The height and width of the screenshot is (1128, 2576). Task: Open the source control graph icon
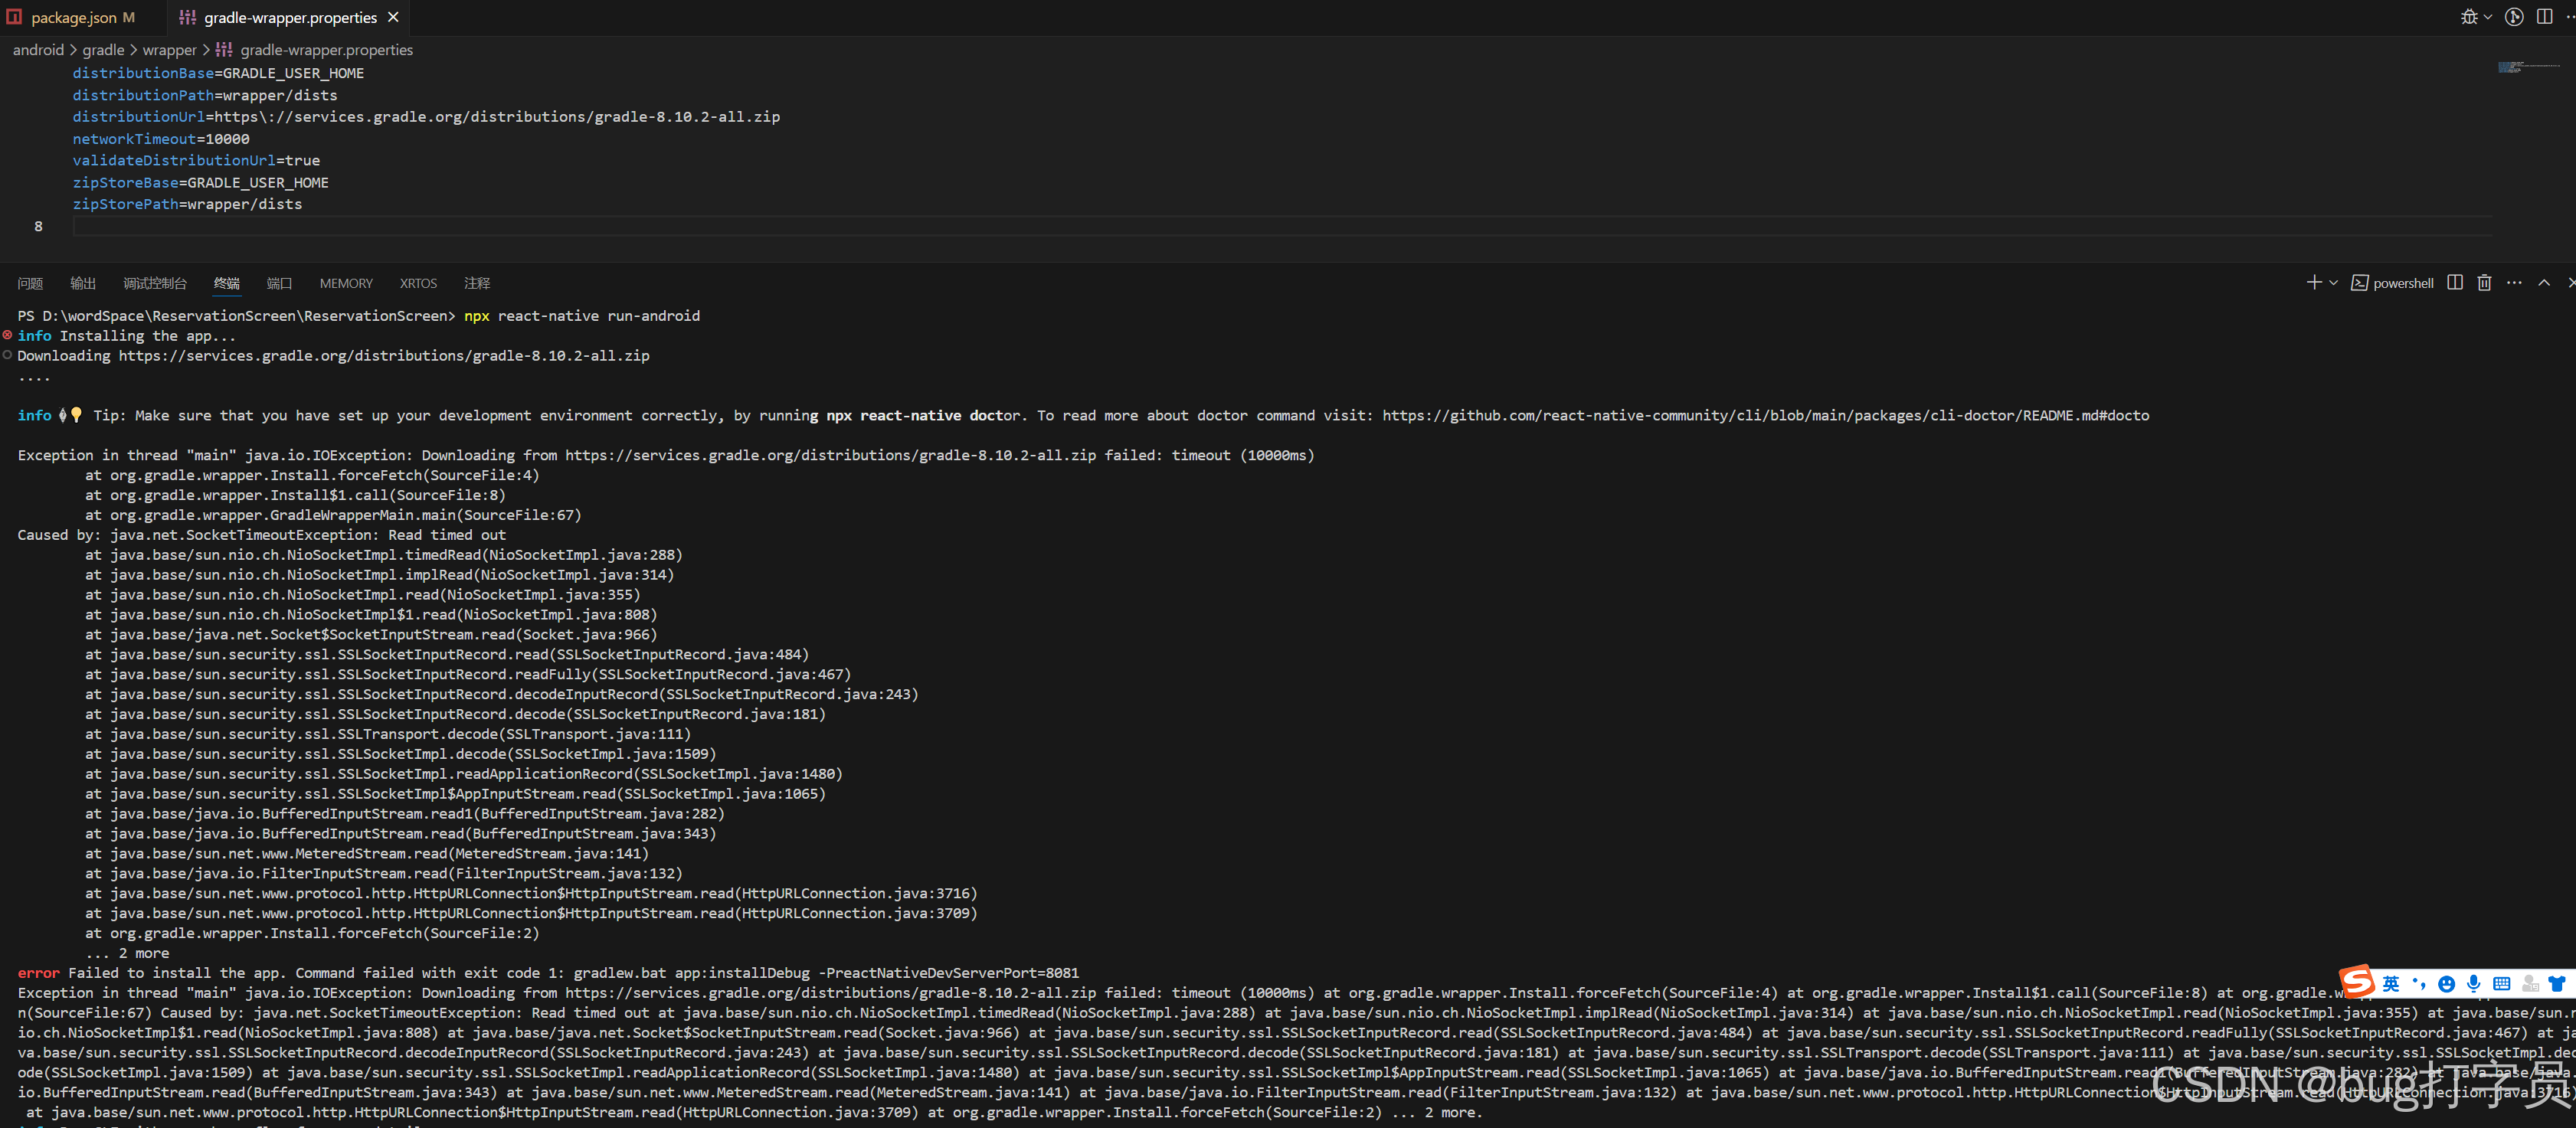(x=2514, y=17)
